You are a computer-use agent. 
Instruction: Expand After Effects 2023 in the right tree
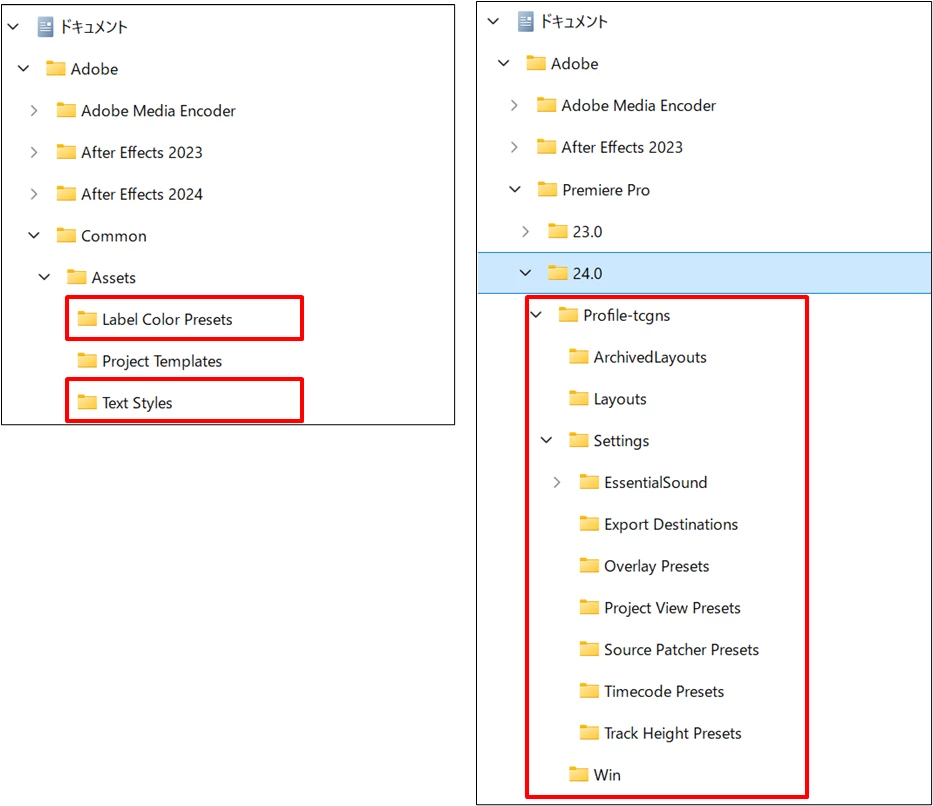coord(514,147)
